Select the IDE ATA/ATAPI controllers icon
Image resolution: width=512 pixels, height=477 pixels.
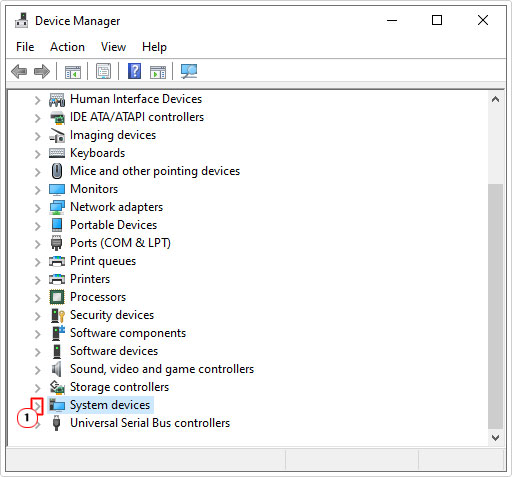[x=57, y=117]
